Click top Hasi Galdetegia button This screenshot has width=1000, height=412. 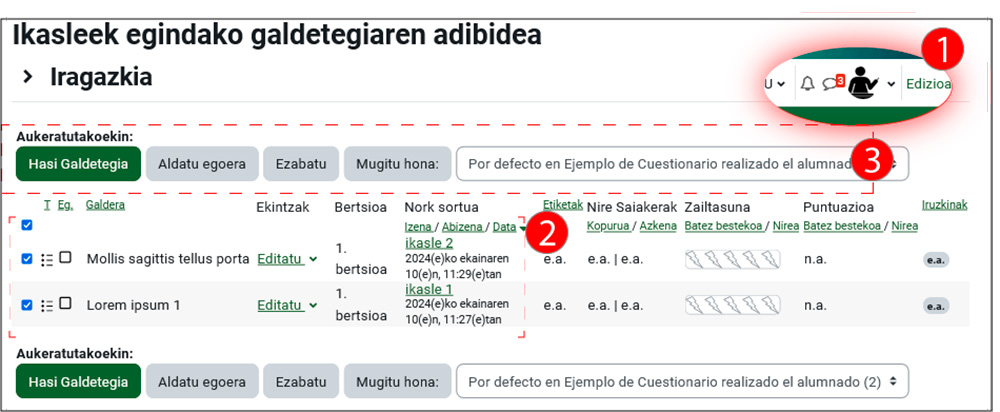[x=78, y=163]
